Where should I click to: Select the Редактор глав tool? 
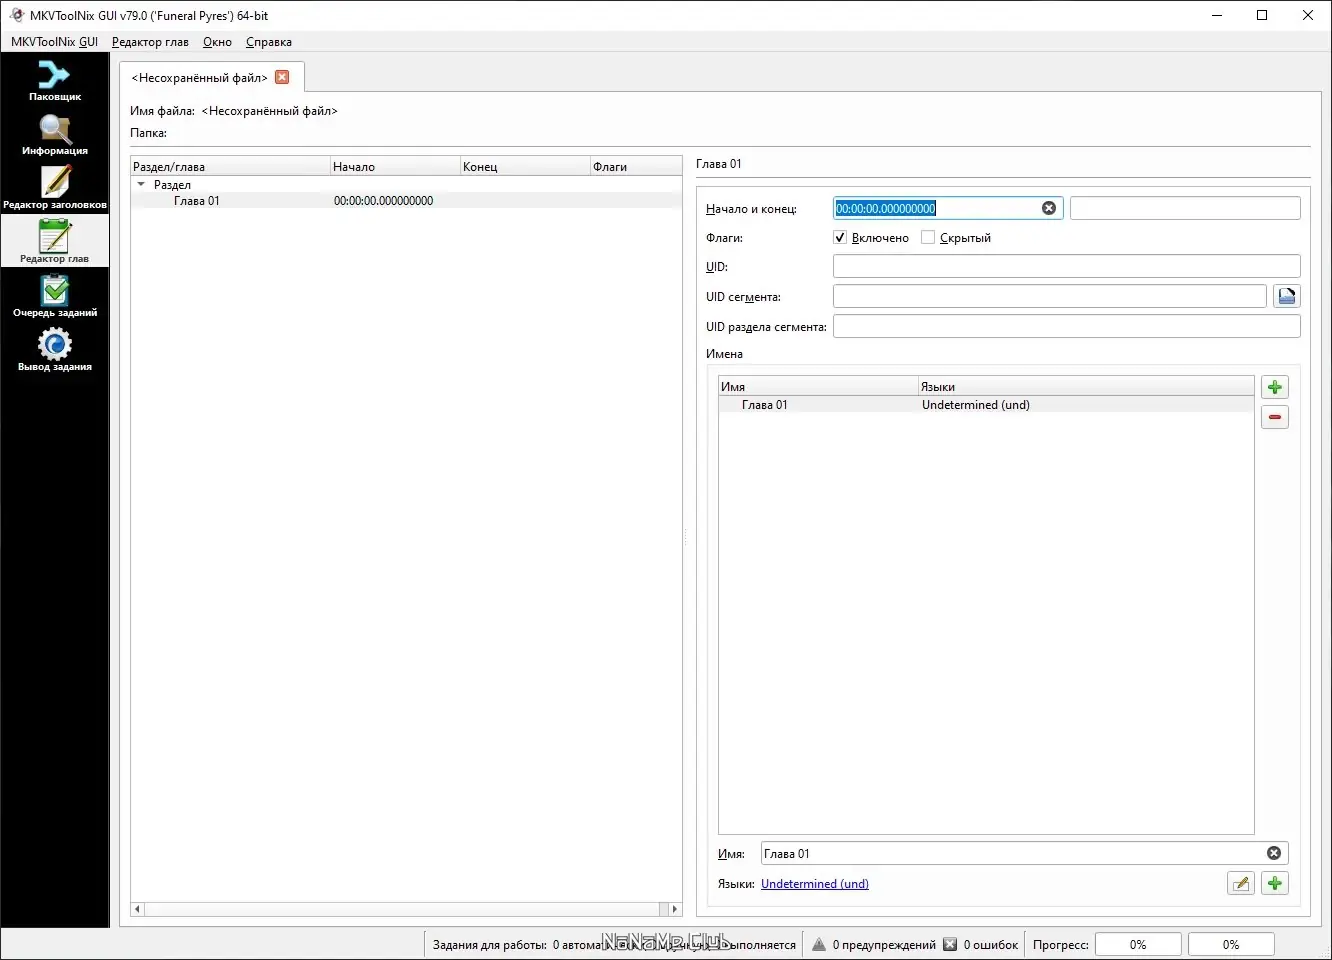(55, 238)
